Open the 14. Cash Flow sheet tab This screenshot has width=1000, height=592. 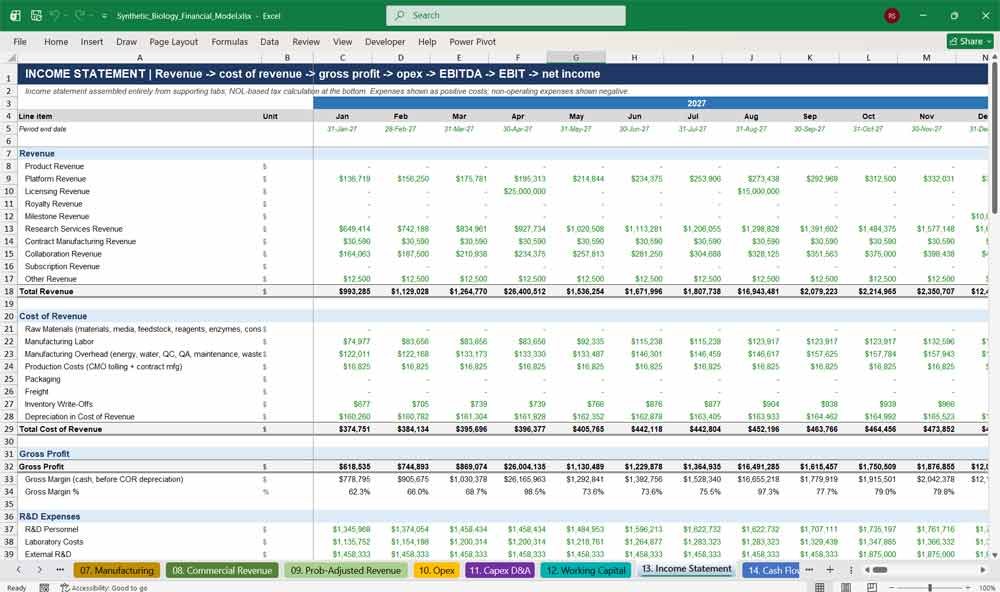(772, 570)
